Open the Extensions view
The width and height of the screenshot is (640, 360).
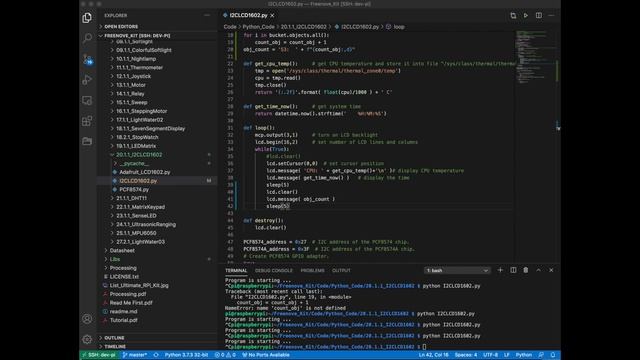pyautogui.click(x=87, y=121)
